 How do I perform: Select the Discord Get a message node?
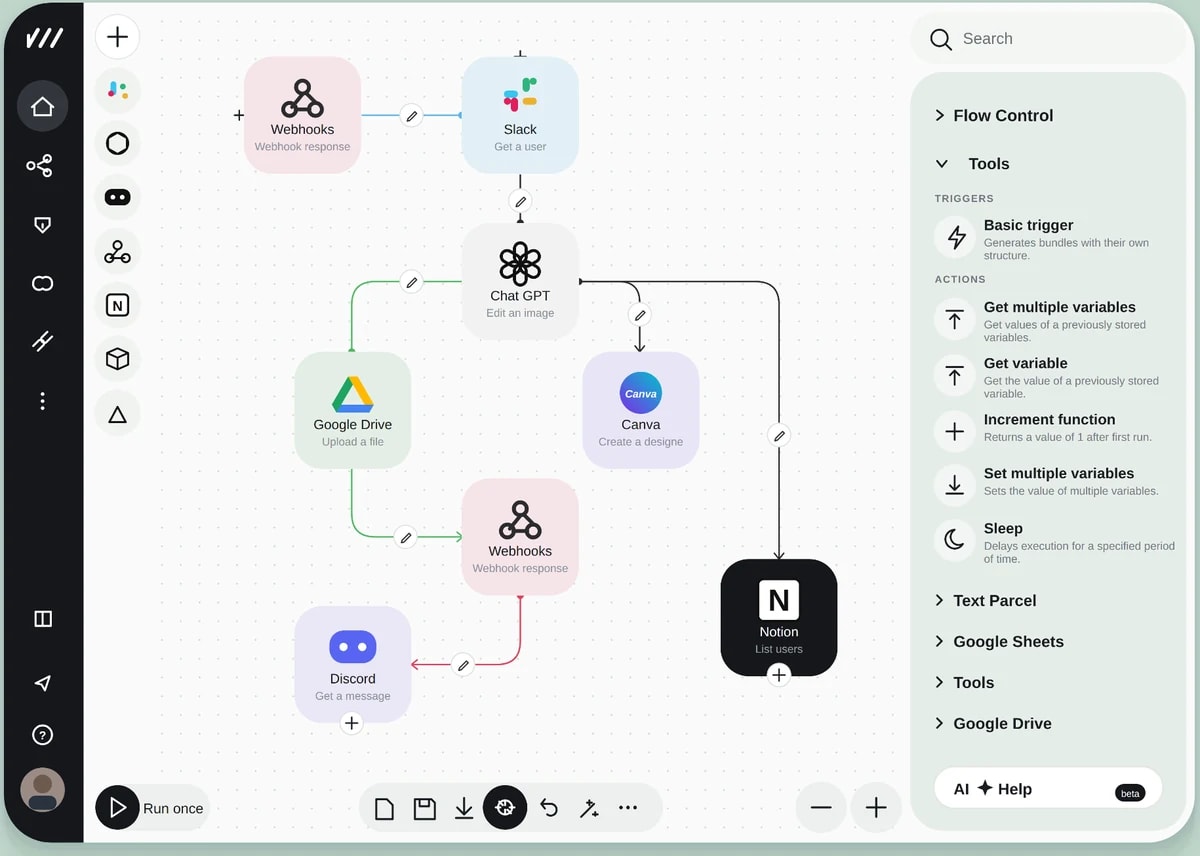(352, 664)
